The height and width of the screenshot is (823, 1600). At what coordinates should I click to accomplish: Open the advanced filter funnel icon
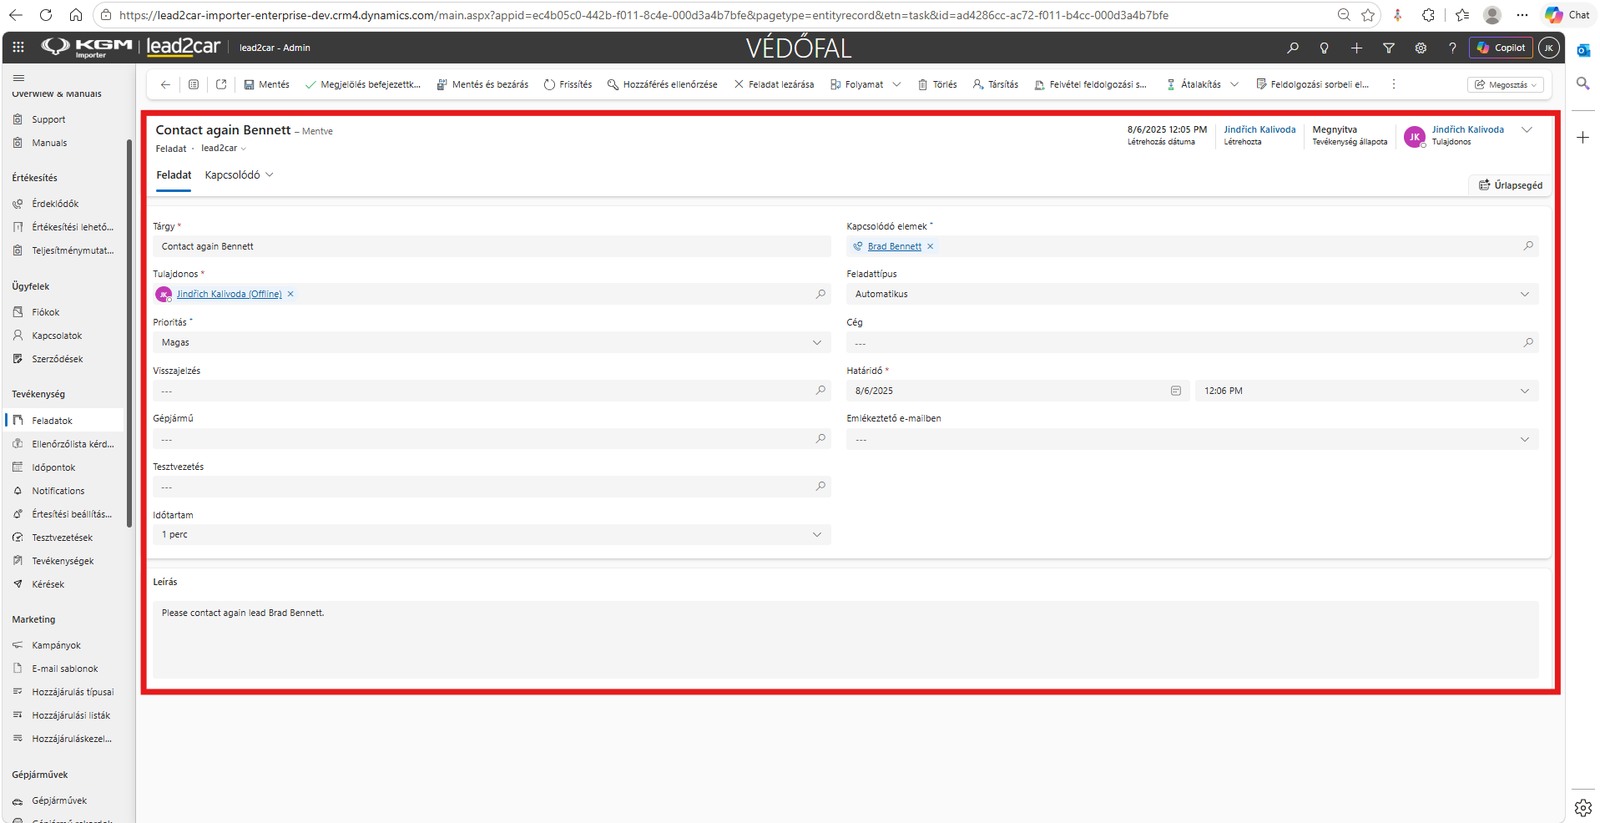1388,48
